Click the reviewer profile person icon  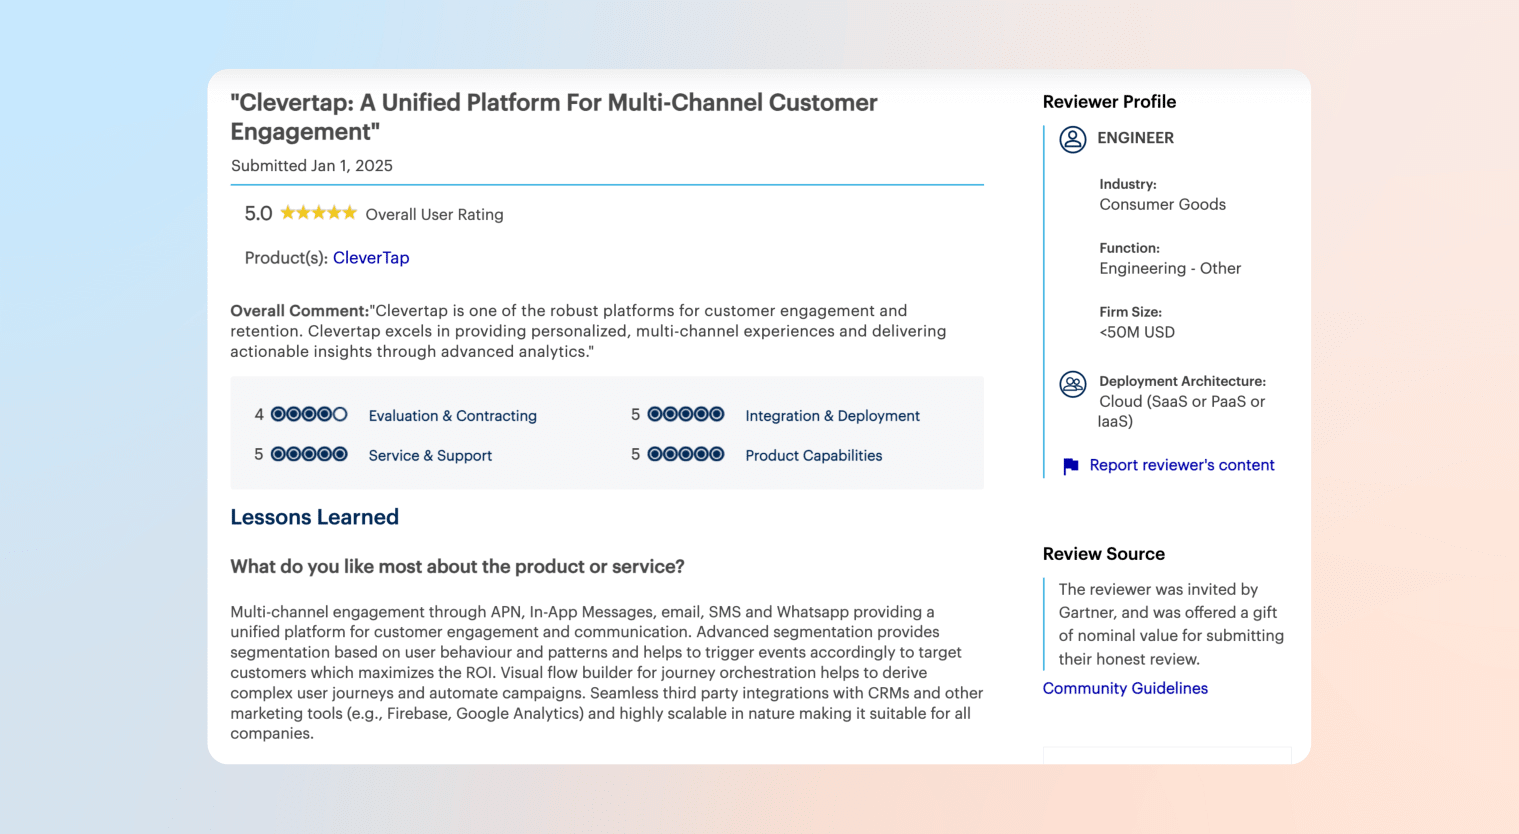tap(1072, 140)
